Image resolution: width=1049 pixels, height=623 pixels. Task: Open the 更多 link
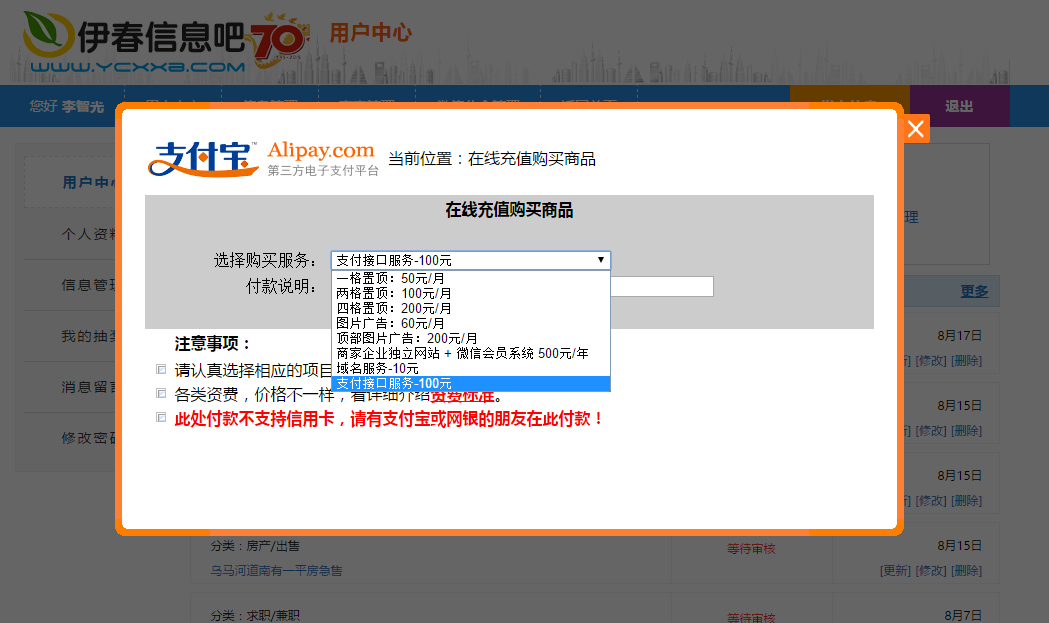tap(974, 291)
